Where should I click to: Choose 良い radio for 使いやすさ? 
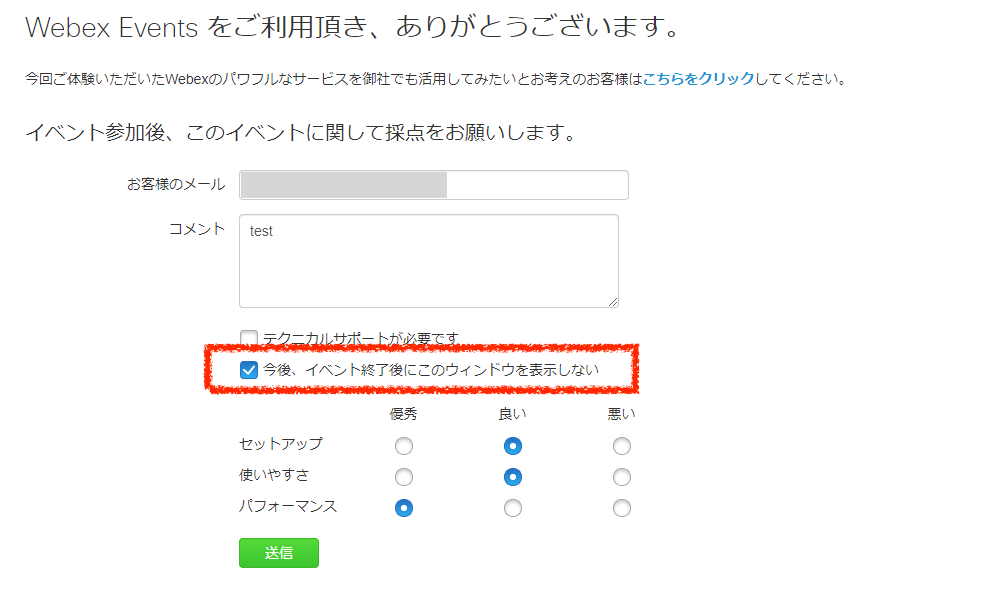(512, 477)
